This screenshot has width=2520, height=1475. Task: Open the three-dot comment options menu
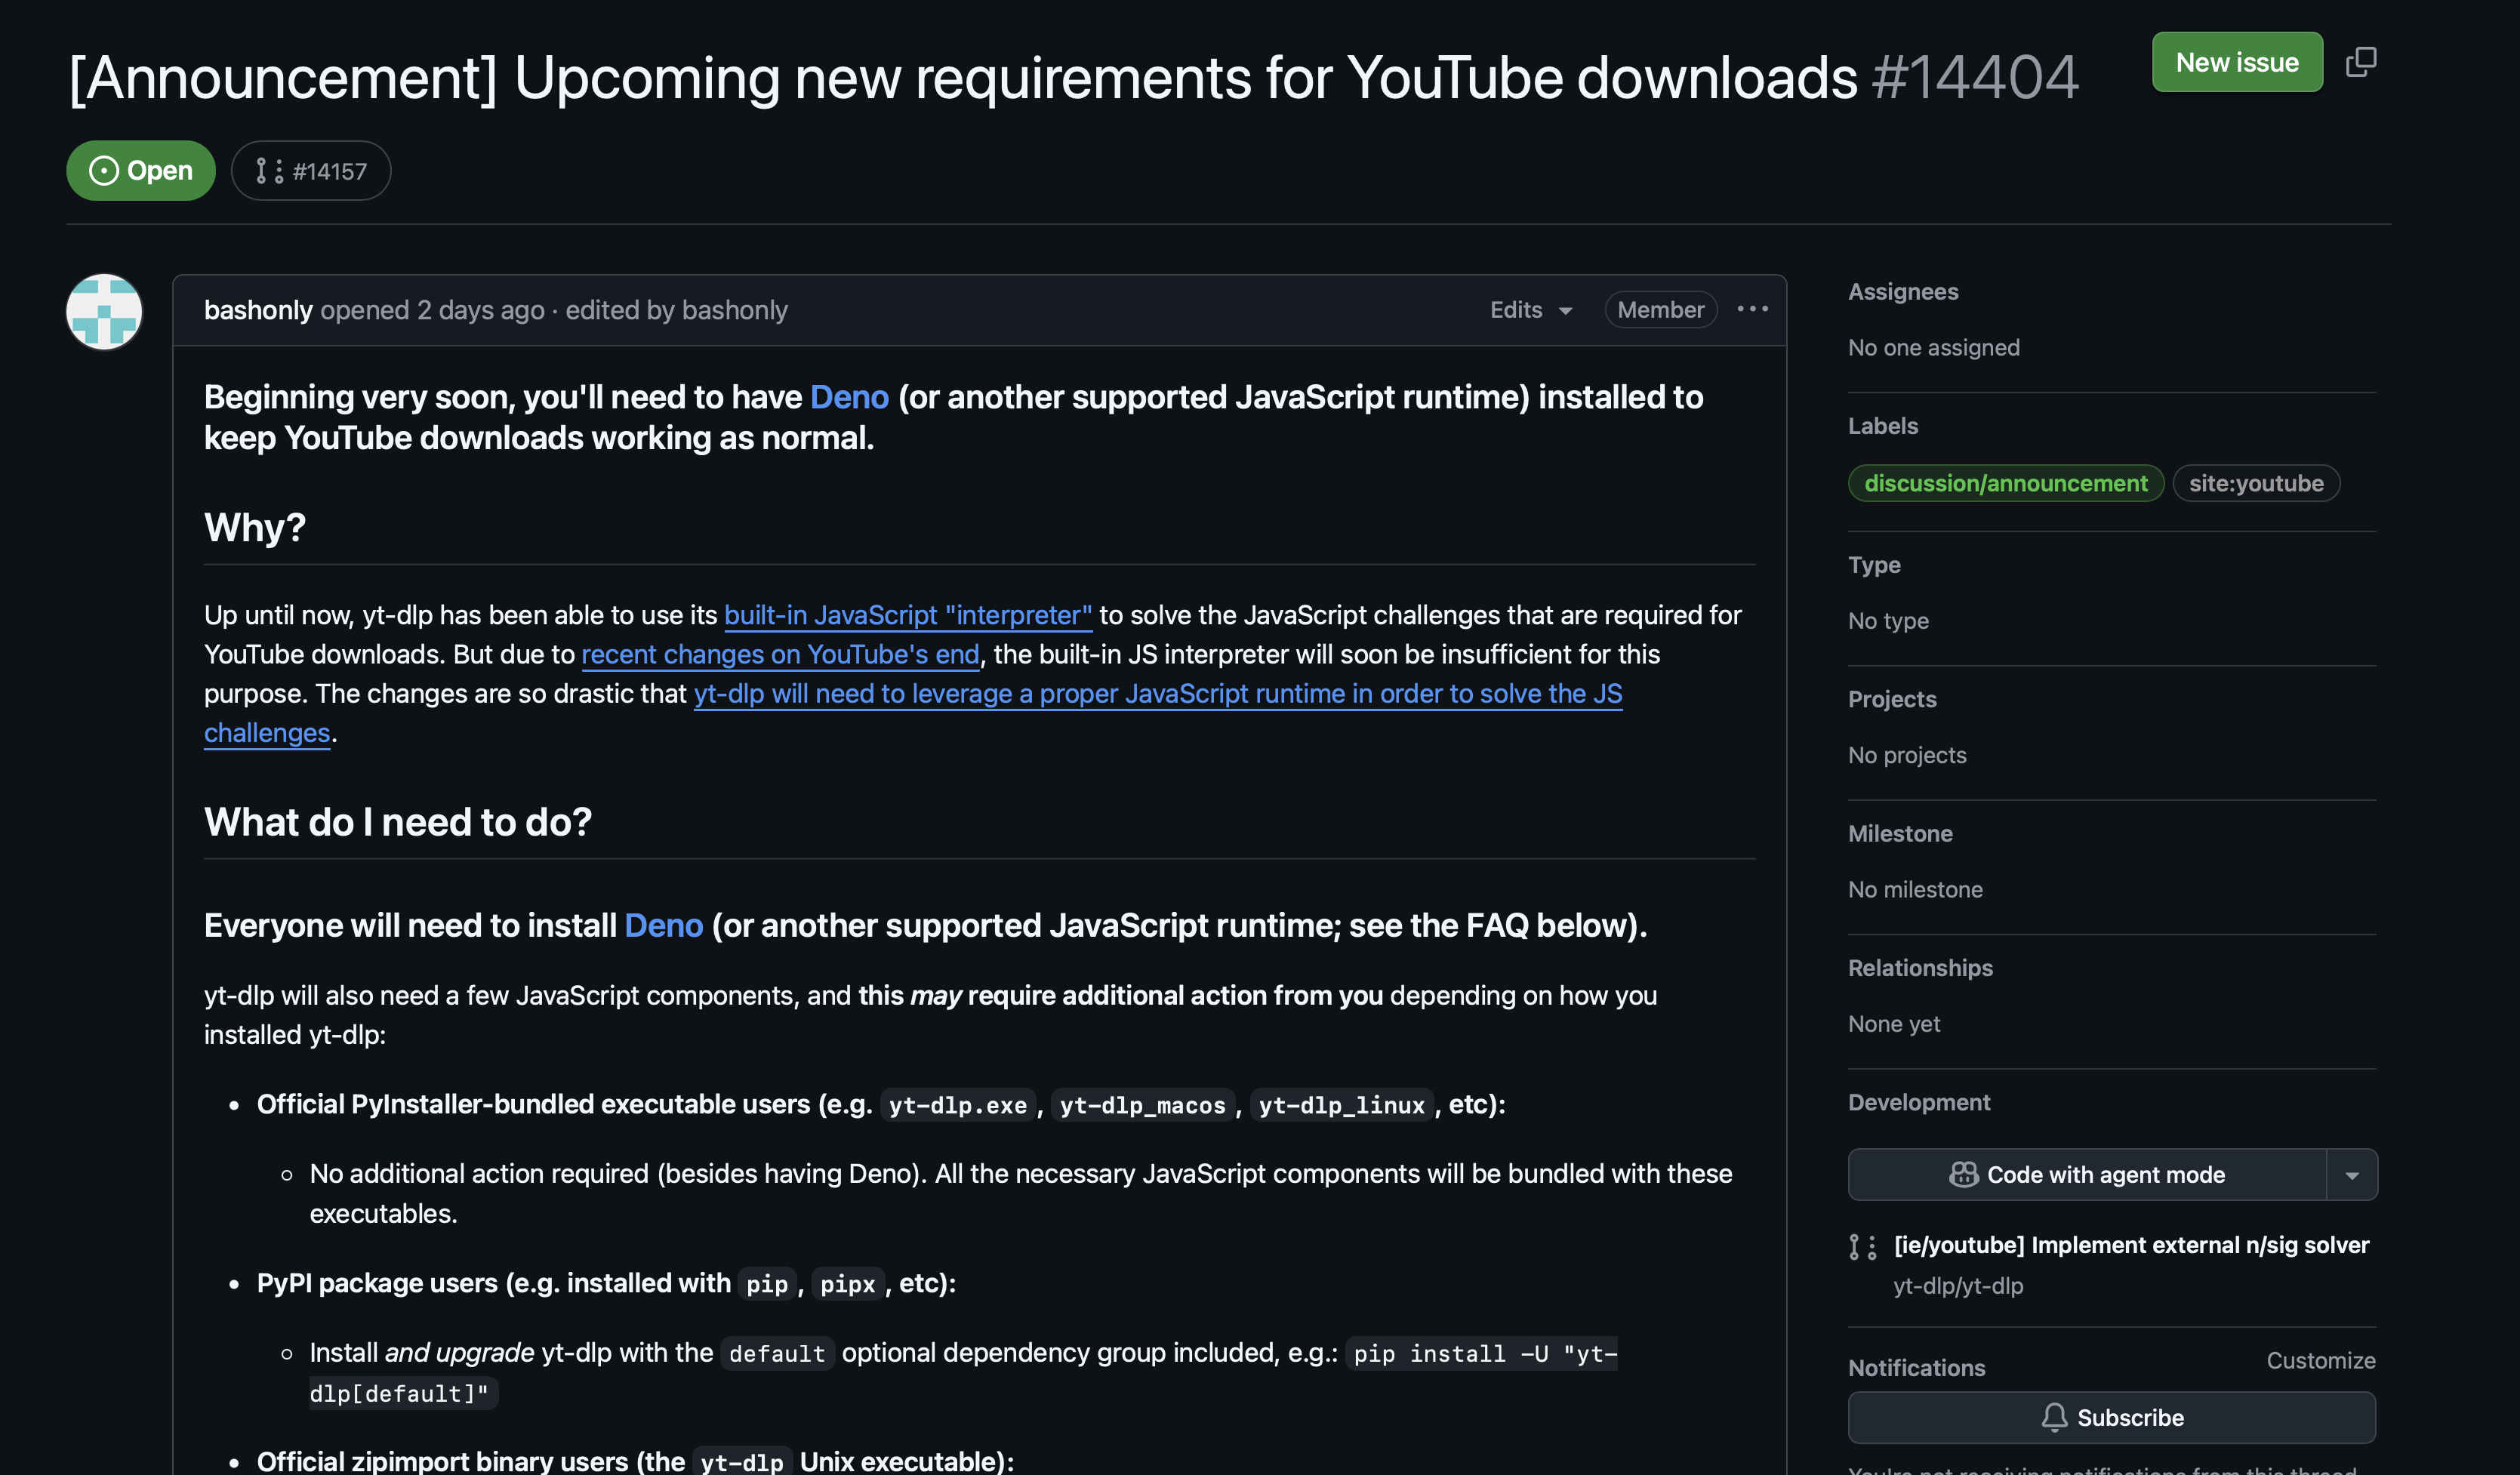point(1752,309)
